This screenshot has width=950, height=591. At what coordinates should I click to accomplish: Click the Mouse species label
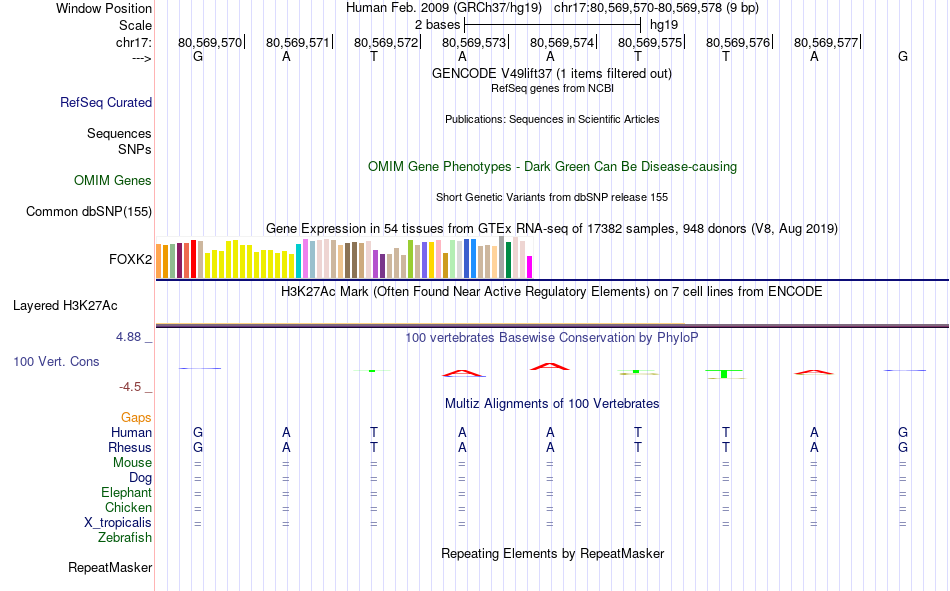tap(132, 462)
